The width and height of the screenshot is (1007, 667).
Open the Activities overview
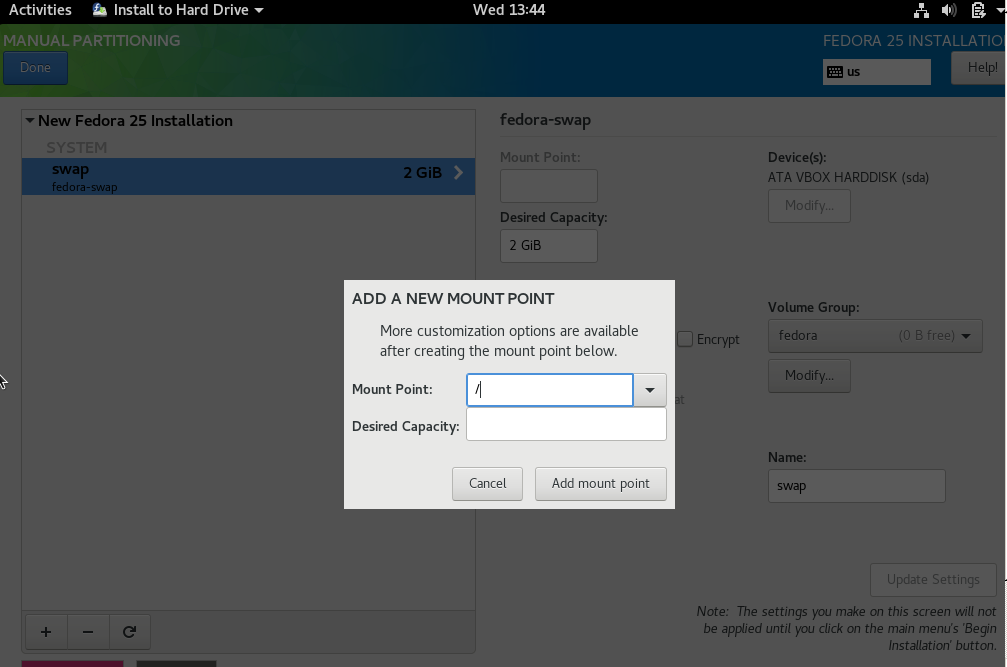(40, 10)
